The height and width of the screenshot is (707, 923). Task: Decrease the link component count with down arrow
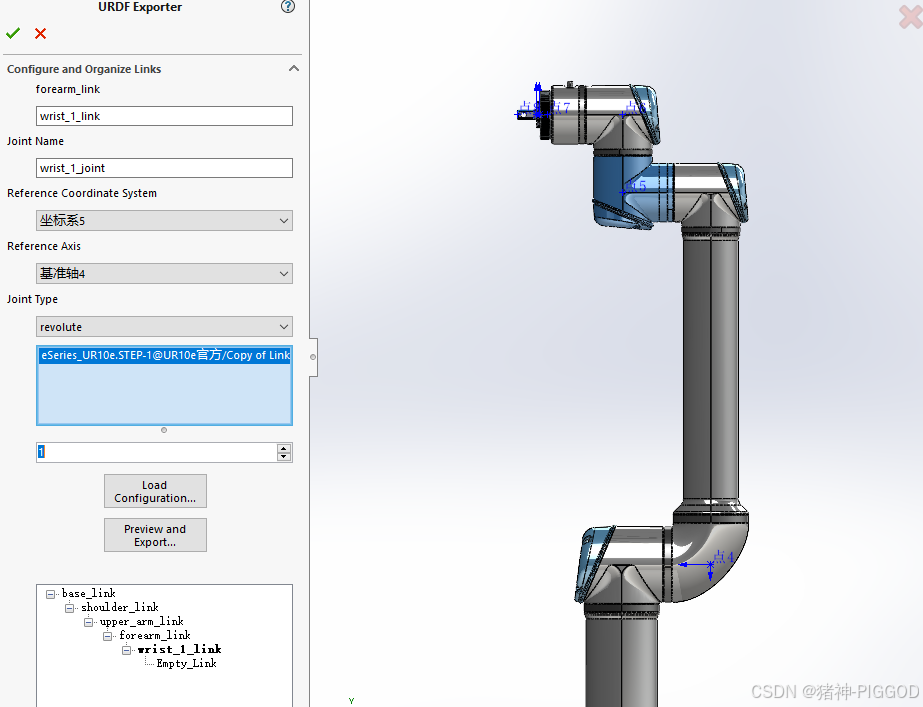pos(284,457)
